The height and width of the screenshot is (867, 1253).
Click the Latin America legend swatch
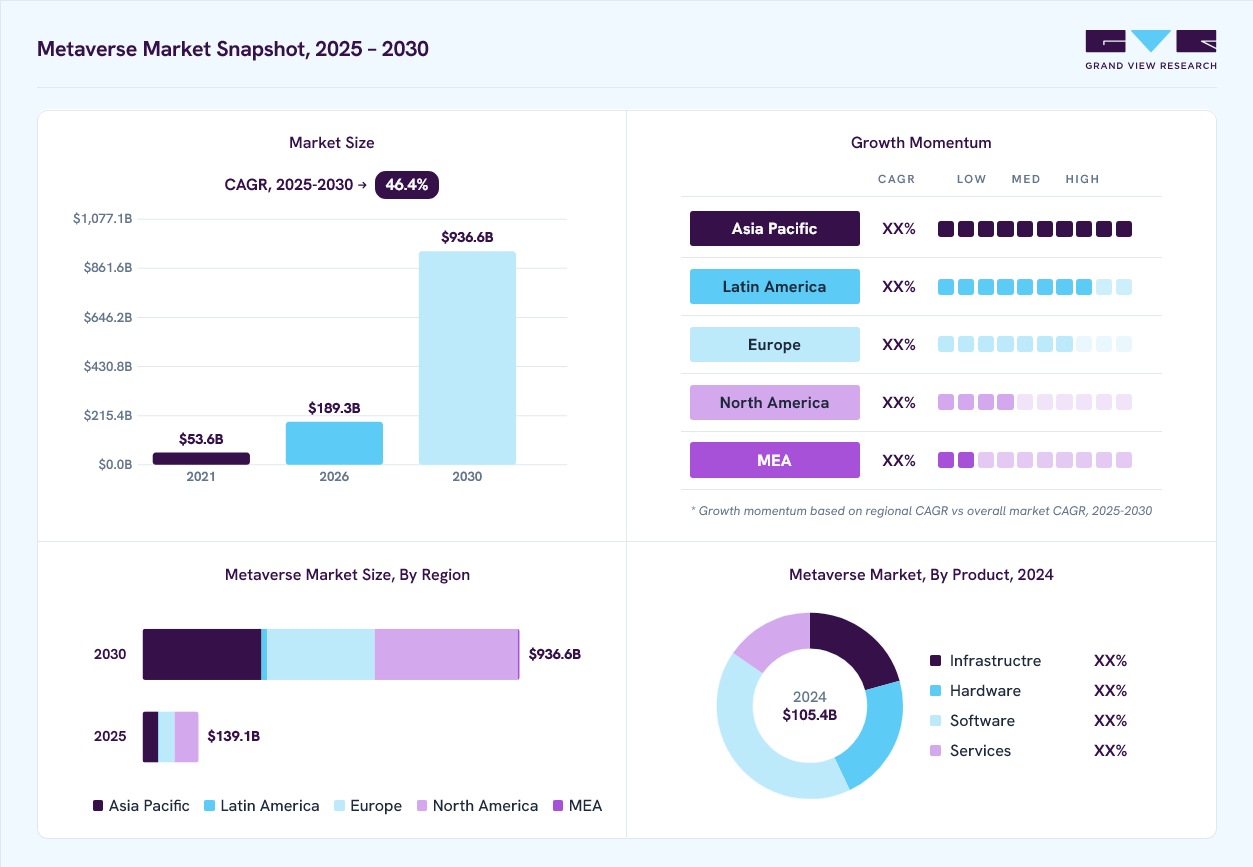coord(209,806)
